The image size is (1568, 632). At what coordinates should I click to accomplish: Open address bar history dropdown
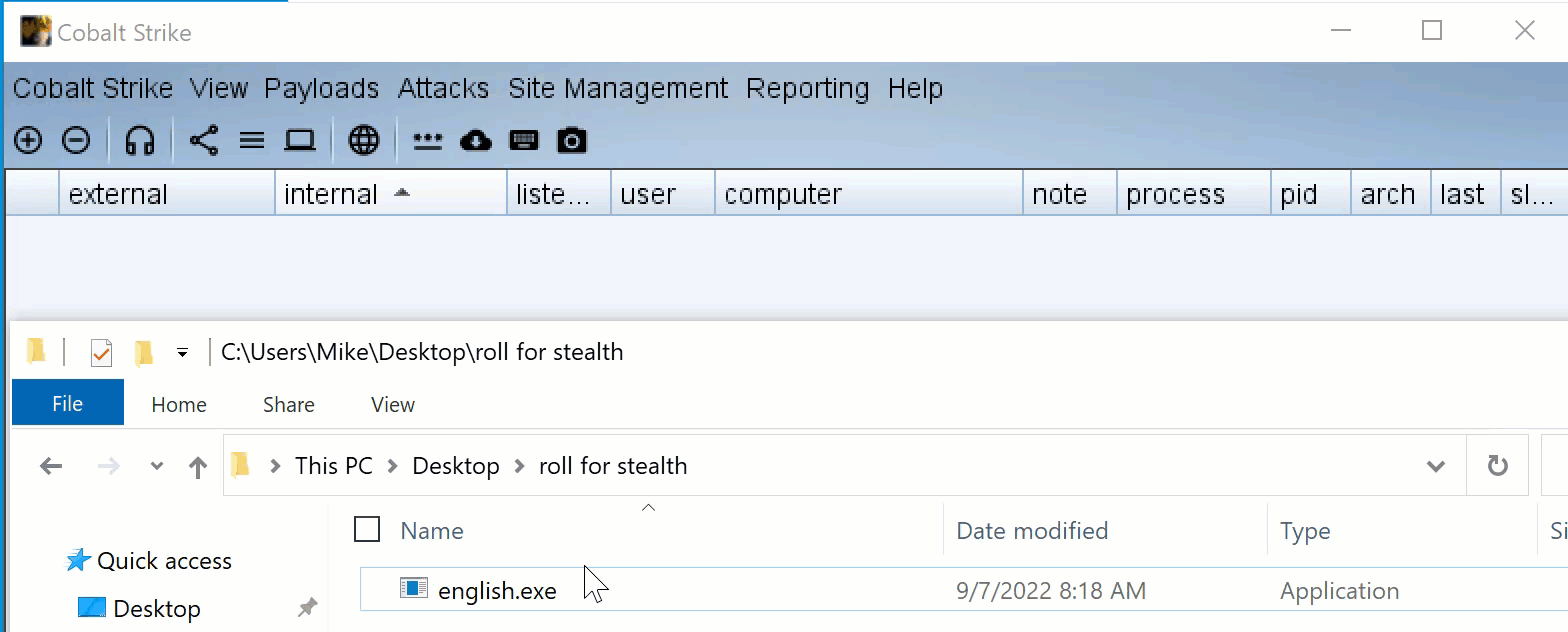pyautogui.click(x=1436, y=466)
